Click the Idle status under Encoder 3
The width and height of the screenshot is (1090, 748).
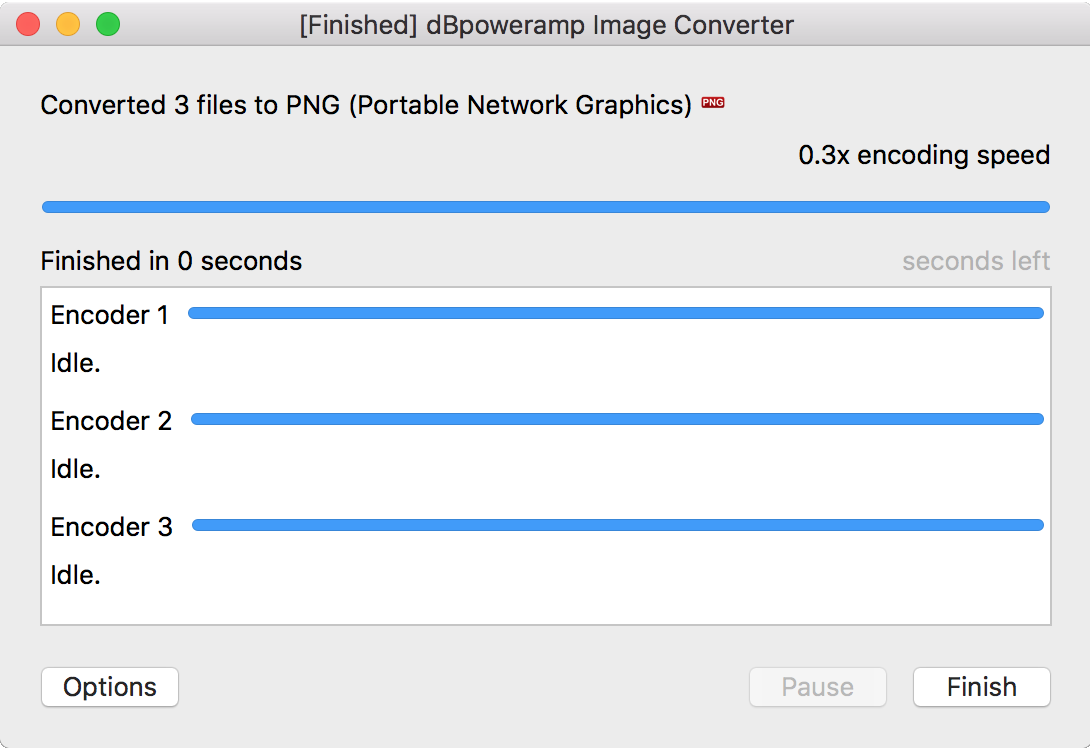(76, 576)
